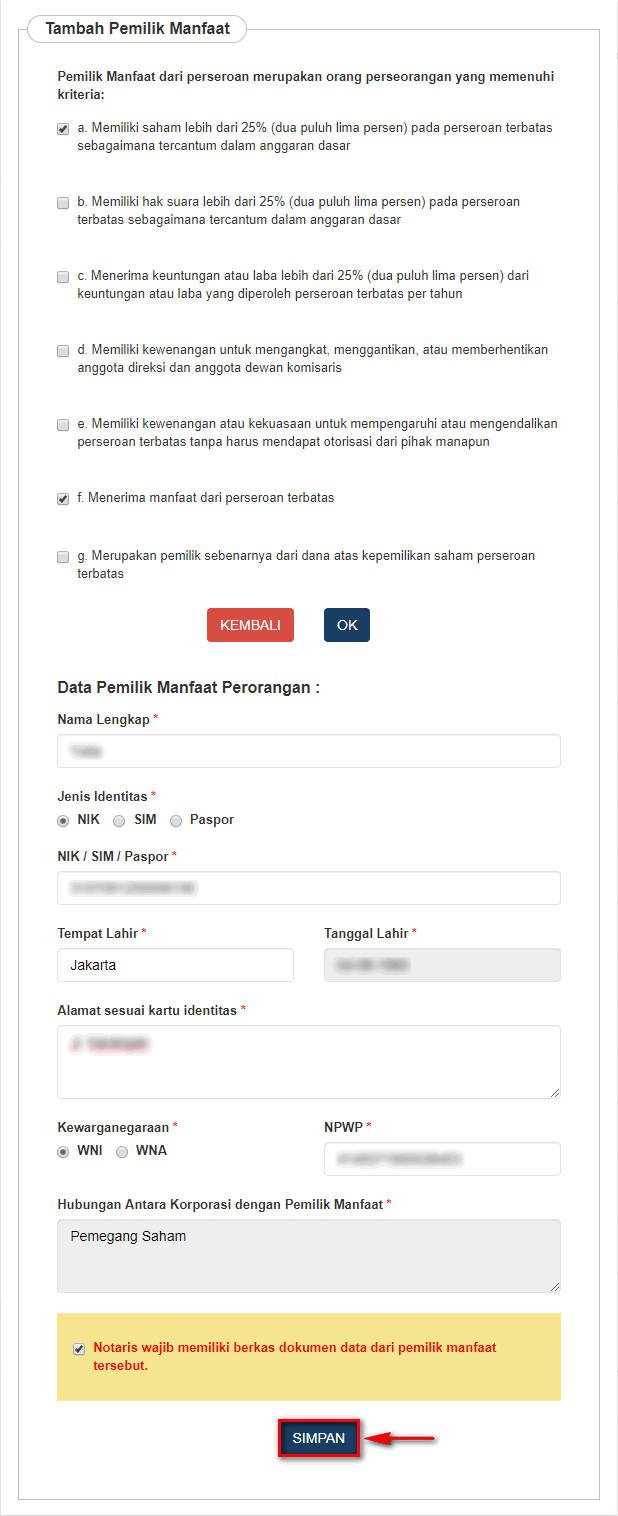This screenshot has height=1516, width=618.
Task: Click the Nama Lengkap input field
Action: 309,751
